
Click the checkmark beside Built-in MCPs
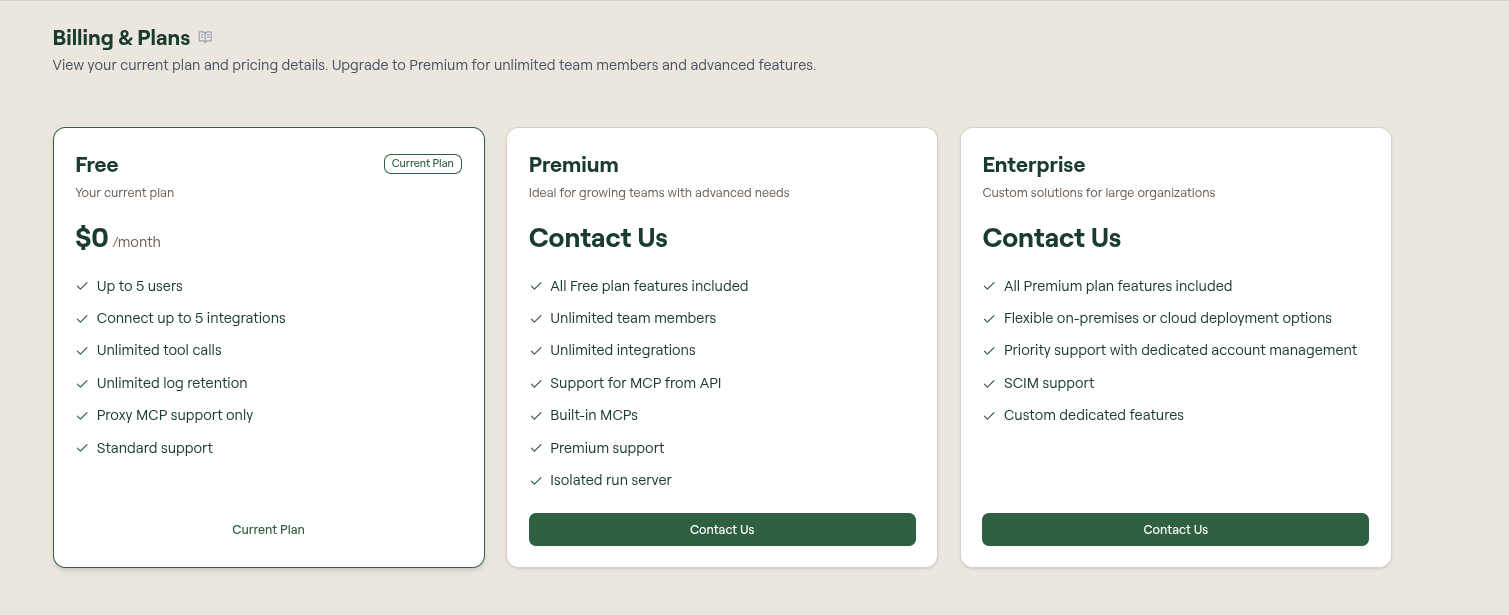536,415
